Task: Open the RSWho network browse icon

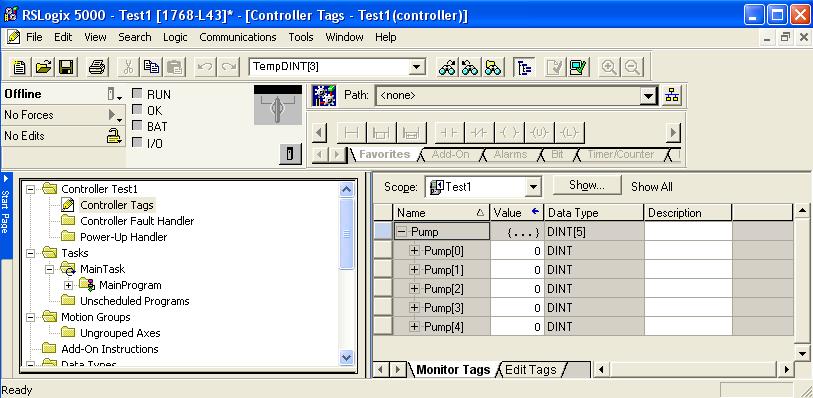Action: pyautogui.click(x=672, y=95)
